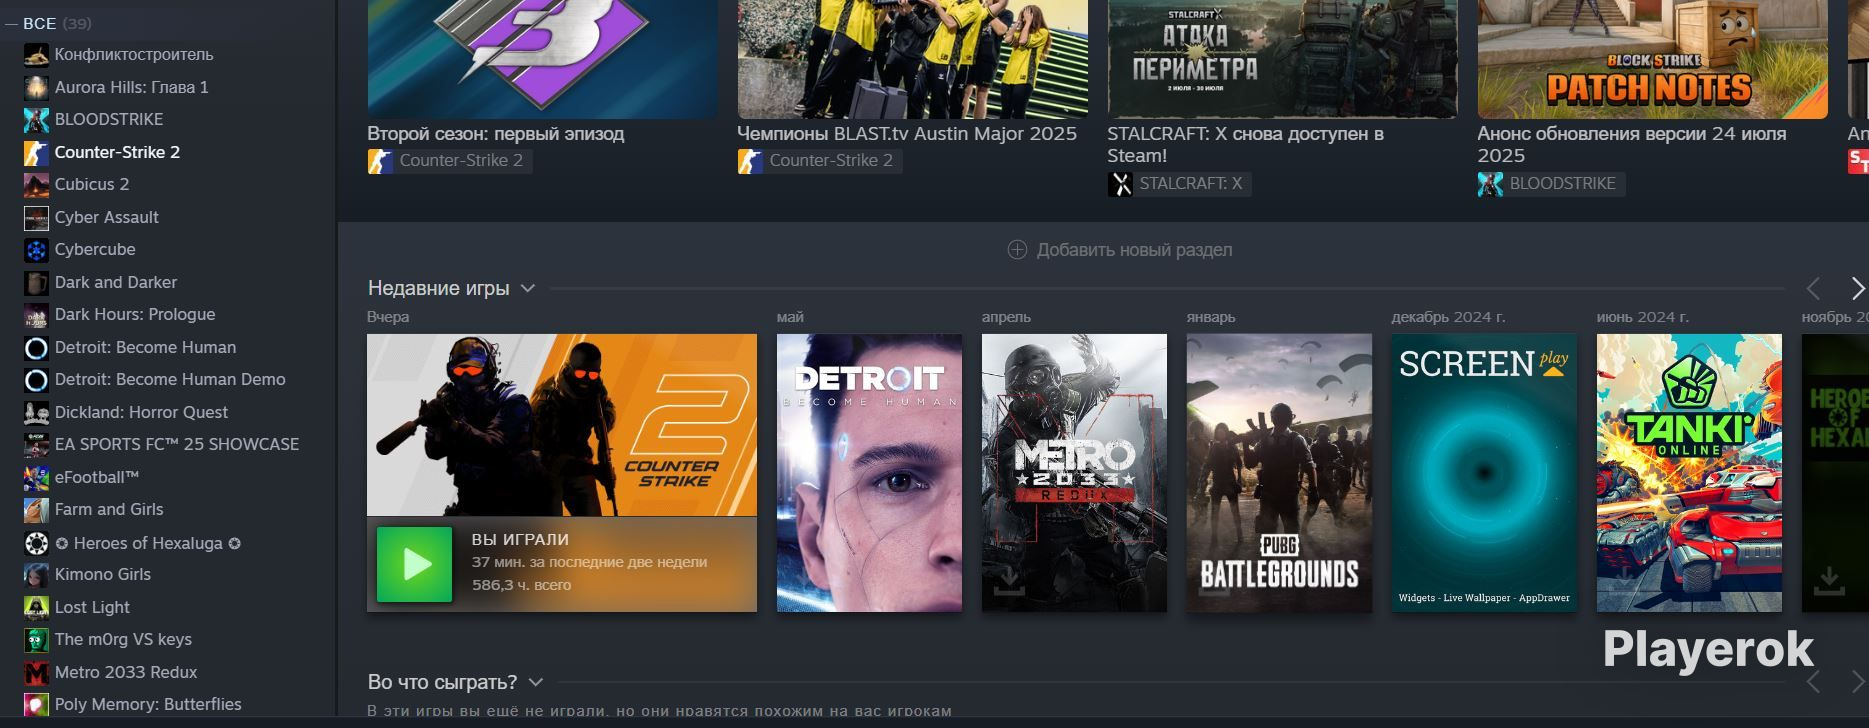Image resolution: width=1869 pixels, height=728 pixels.
Task: Click the Detroit: Become Human Demo icon
Action: point(36,380)
